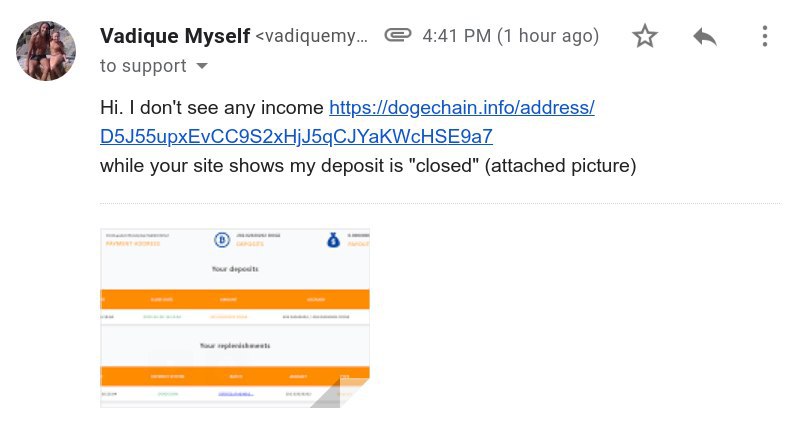Click the D5J55upxEvCC9S2xHjJ5qCJYaKWcHSE9a7 address link
Image resolution: width=786 pixels, height=434 pixels.
296,136
